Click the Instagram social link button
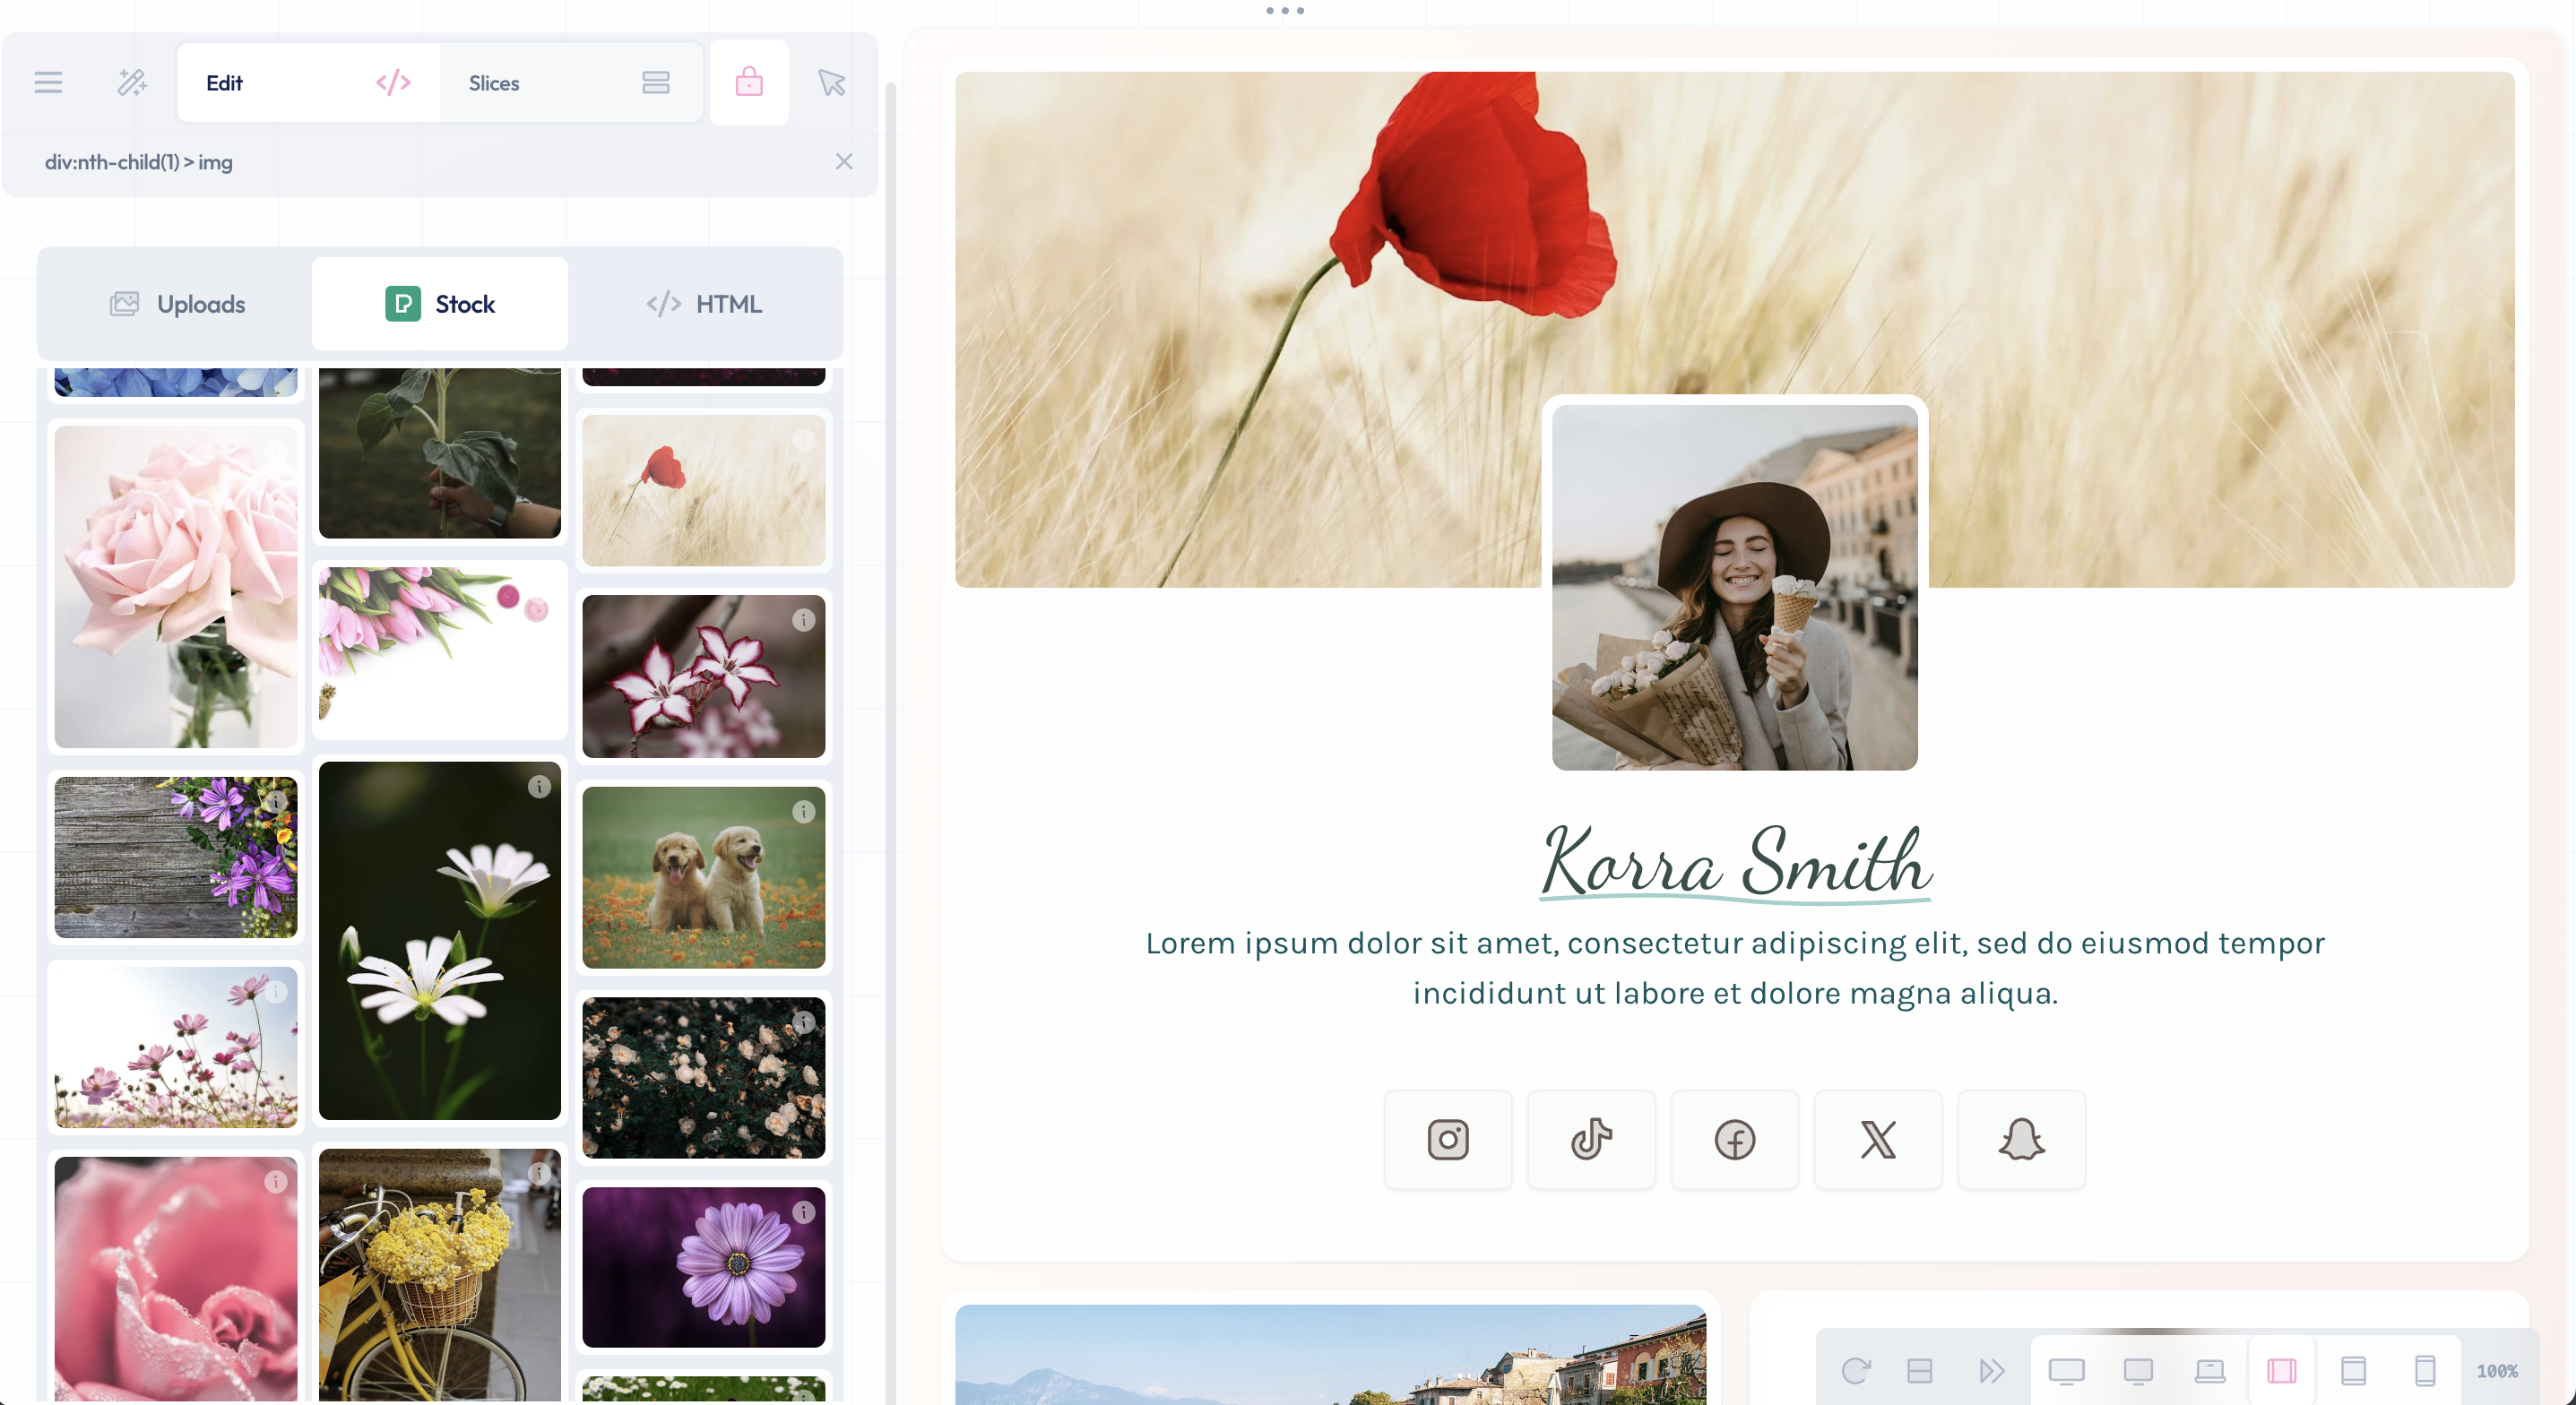 pos(1447,1139)
